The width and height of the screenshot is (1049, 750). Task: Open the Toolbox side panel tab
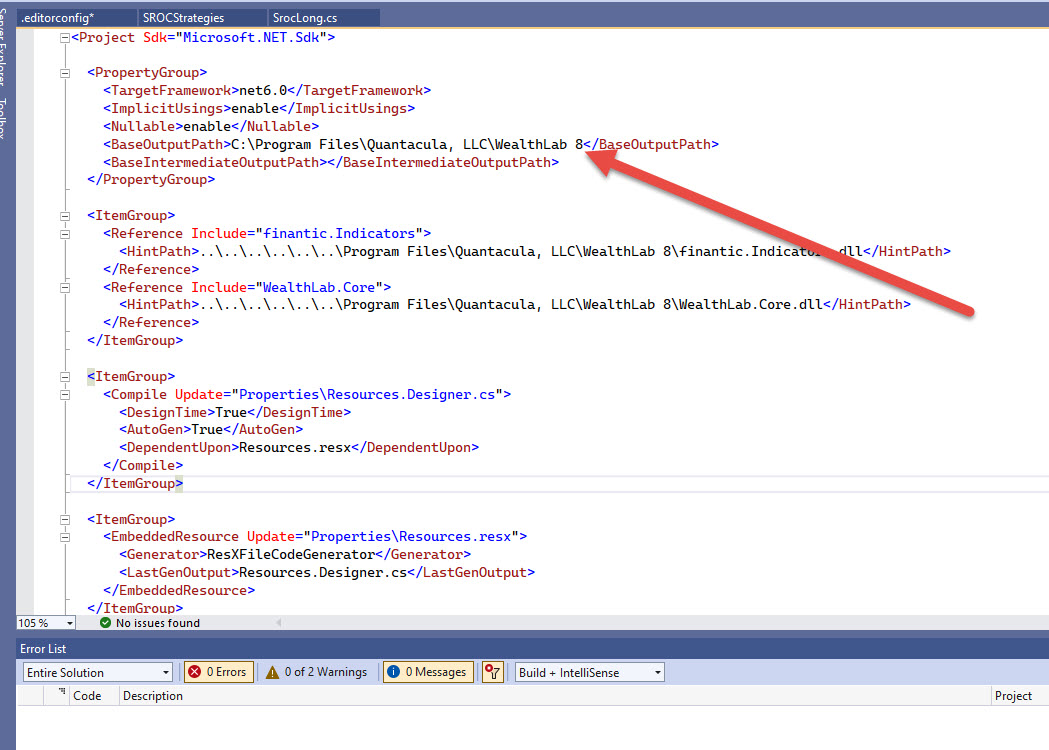(7, 118)
